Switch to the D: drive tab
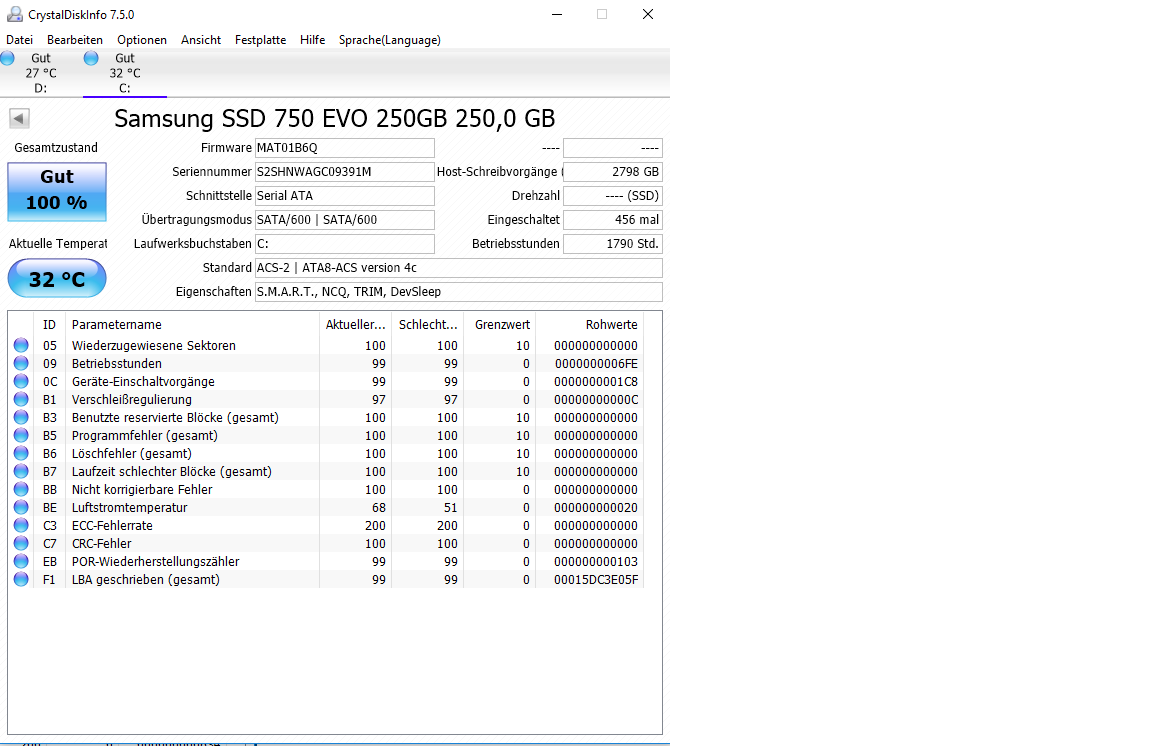The image size is (1152, 746). [41, 73]
